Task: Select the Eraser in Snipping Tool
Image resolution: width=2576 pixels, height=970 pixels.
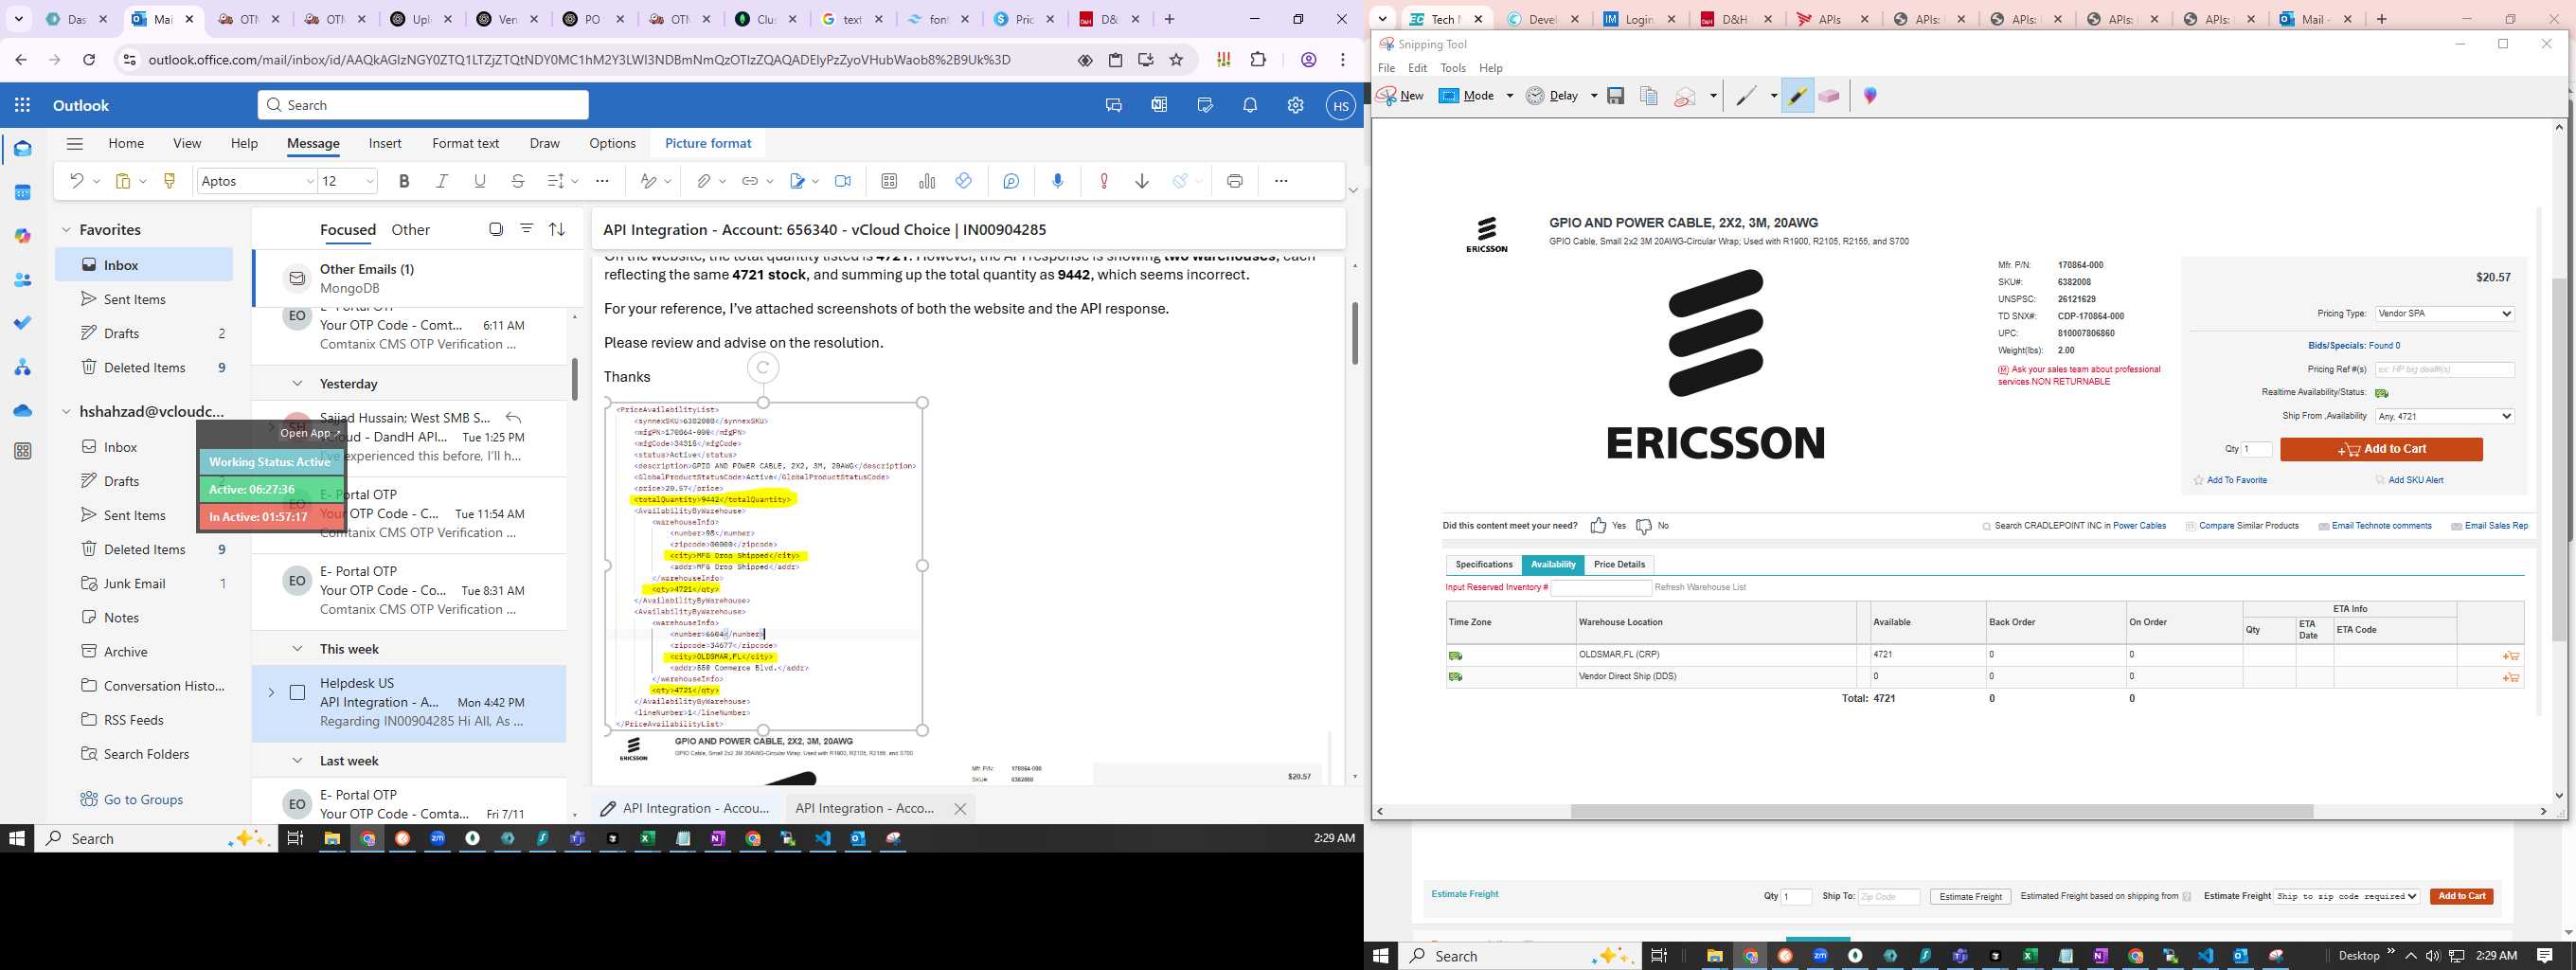Action: [x=1829, y=96]
